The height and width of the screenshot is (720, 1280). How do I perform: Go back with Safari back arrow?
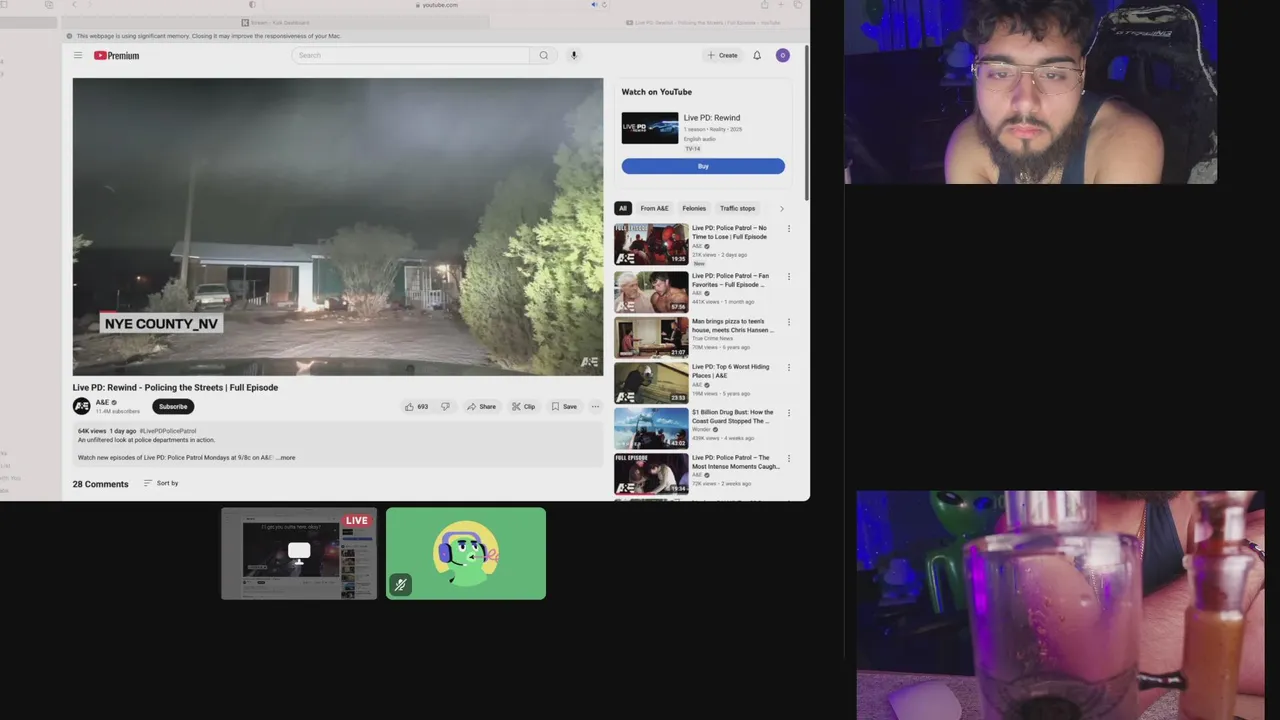pos(74,5)
